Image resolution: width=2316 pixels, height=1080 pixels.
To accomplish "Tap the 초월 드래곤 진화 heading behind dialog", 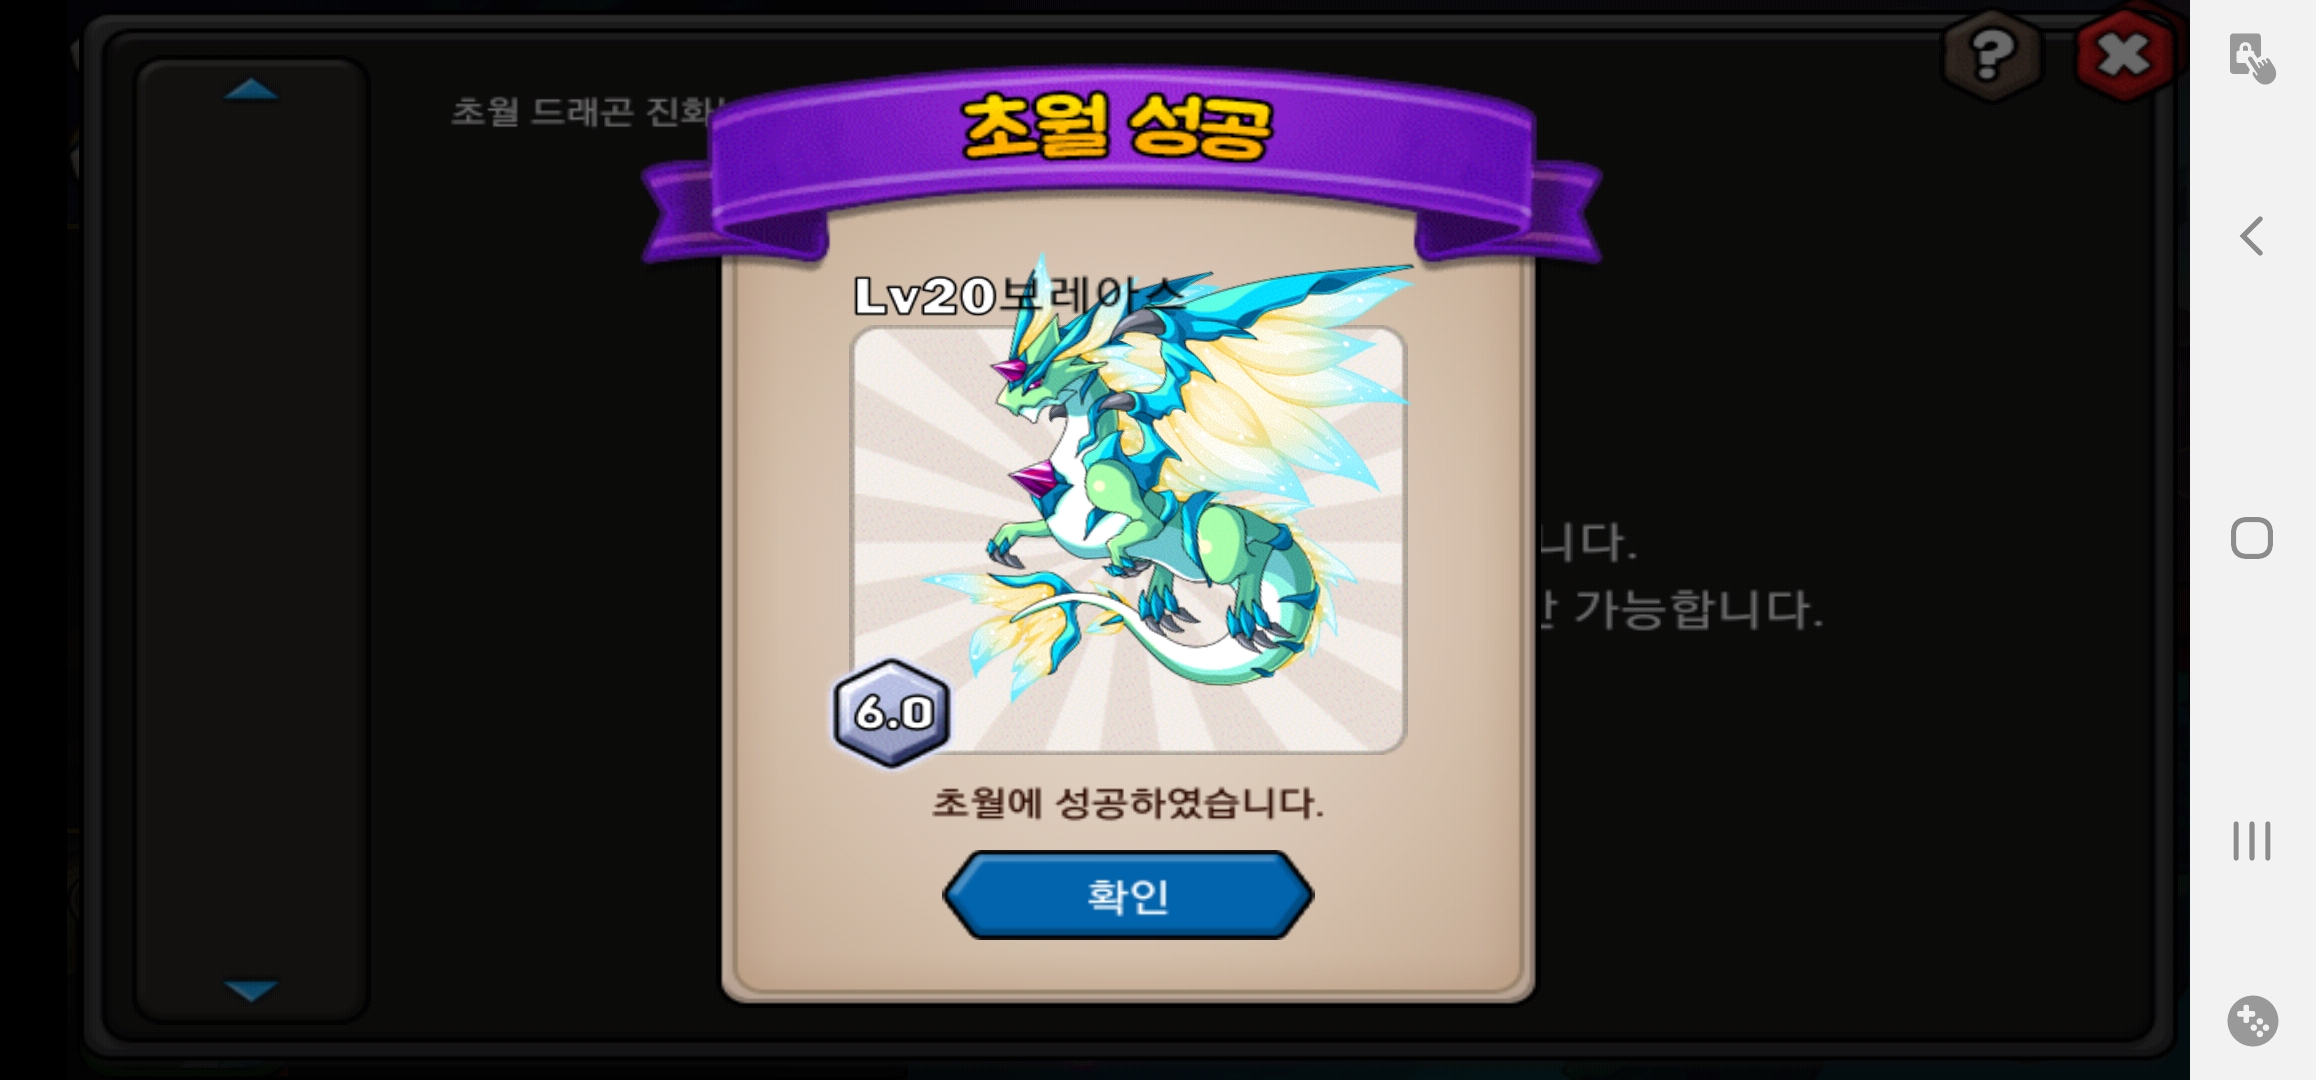I will (585, 111).
